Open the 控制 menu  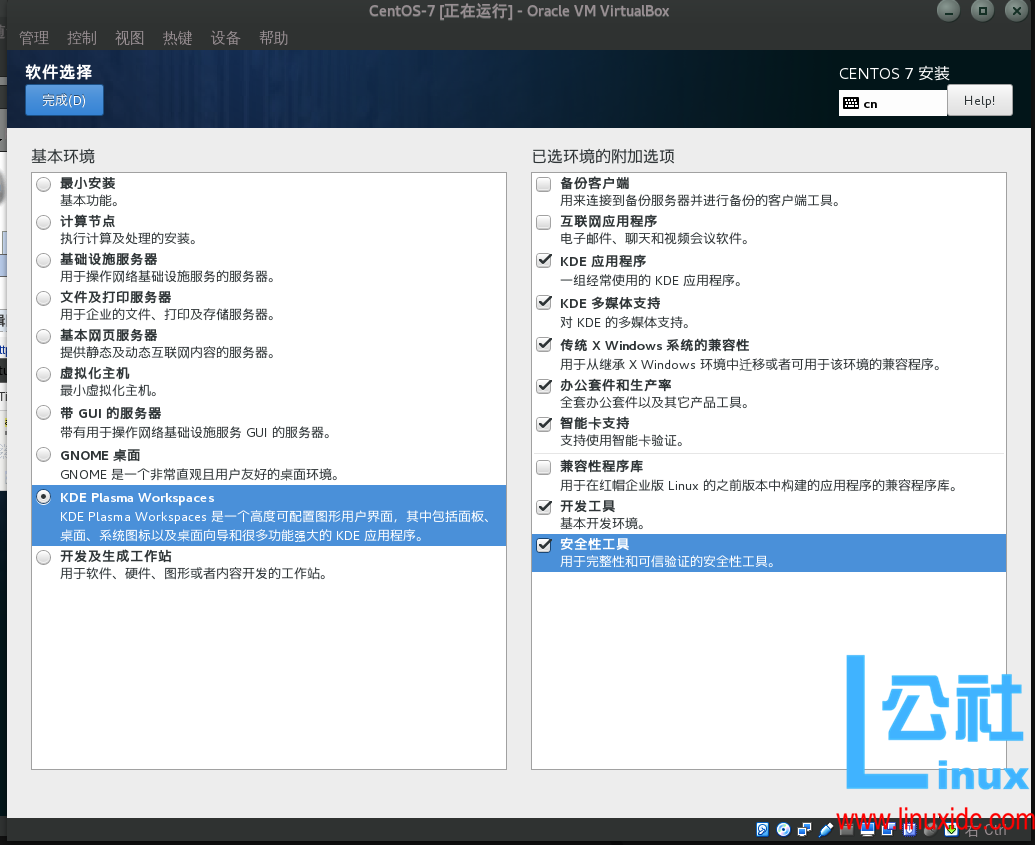point(82,38)
